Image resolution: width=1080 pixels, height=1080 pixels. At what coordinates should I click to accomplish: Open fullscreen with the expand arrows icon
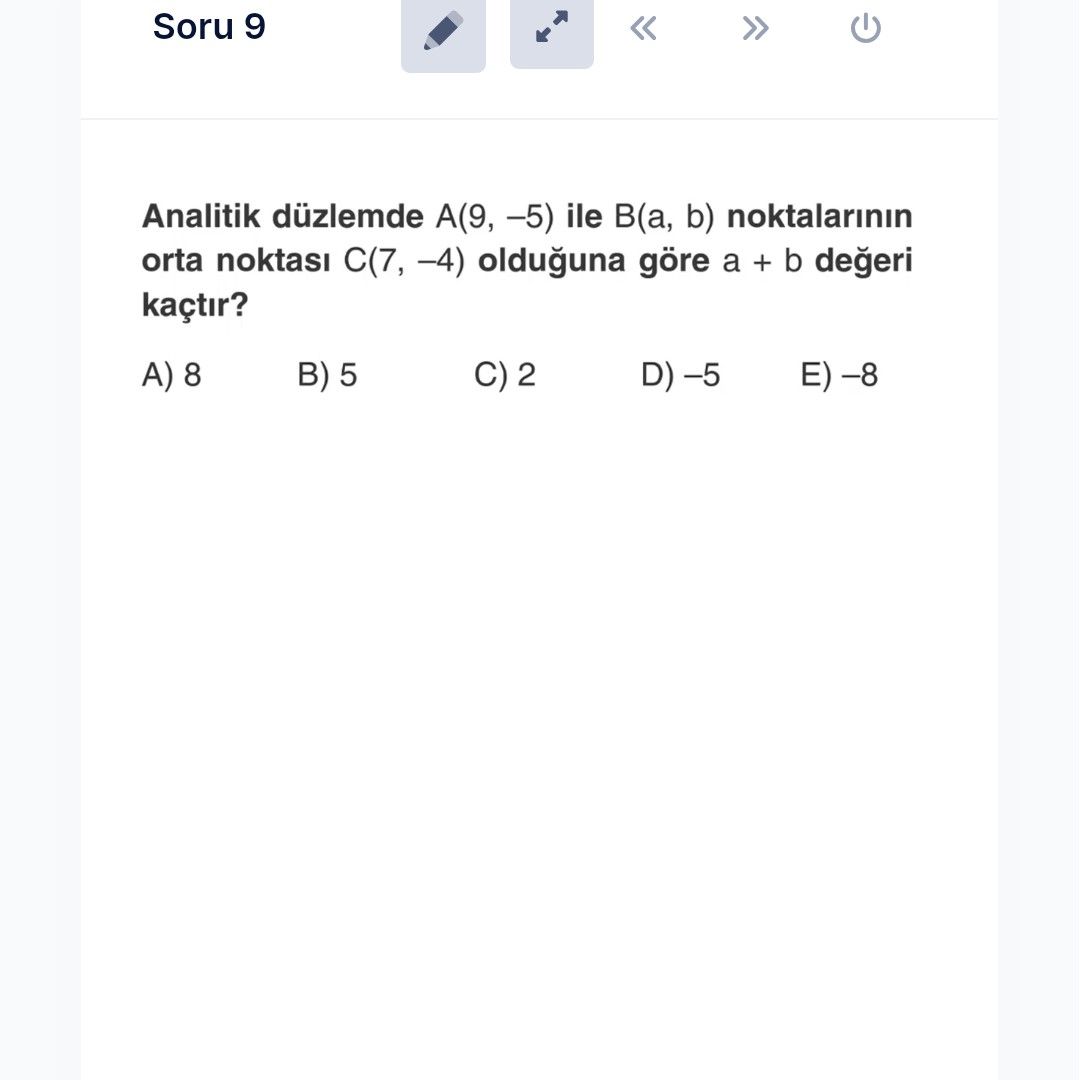pyautogui.click(x=552, y=28)
